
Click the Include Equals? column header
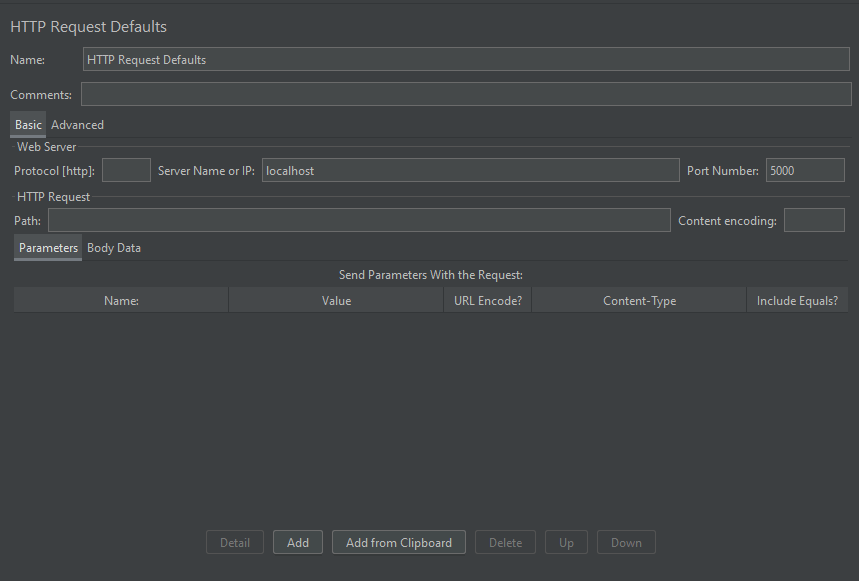pos(797,301)
